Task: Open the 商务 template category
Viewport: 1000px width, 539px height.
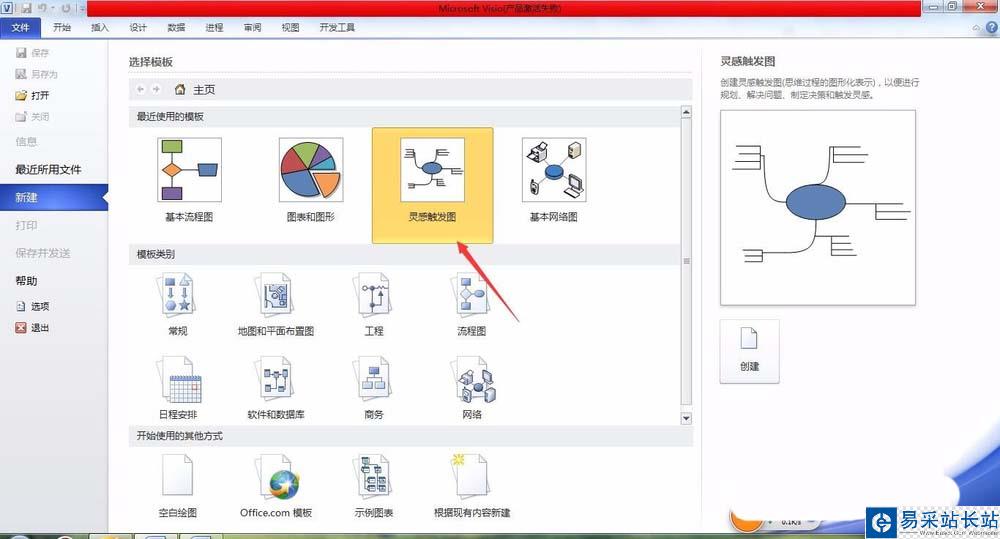Action: point(374,380)
